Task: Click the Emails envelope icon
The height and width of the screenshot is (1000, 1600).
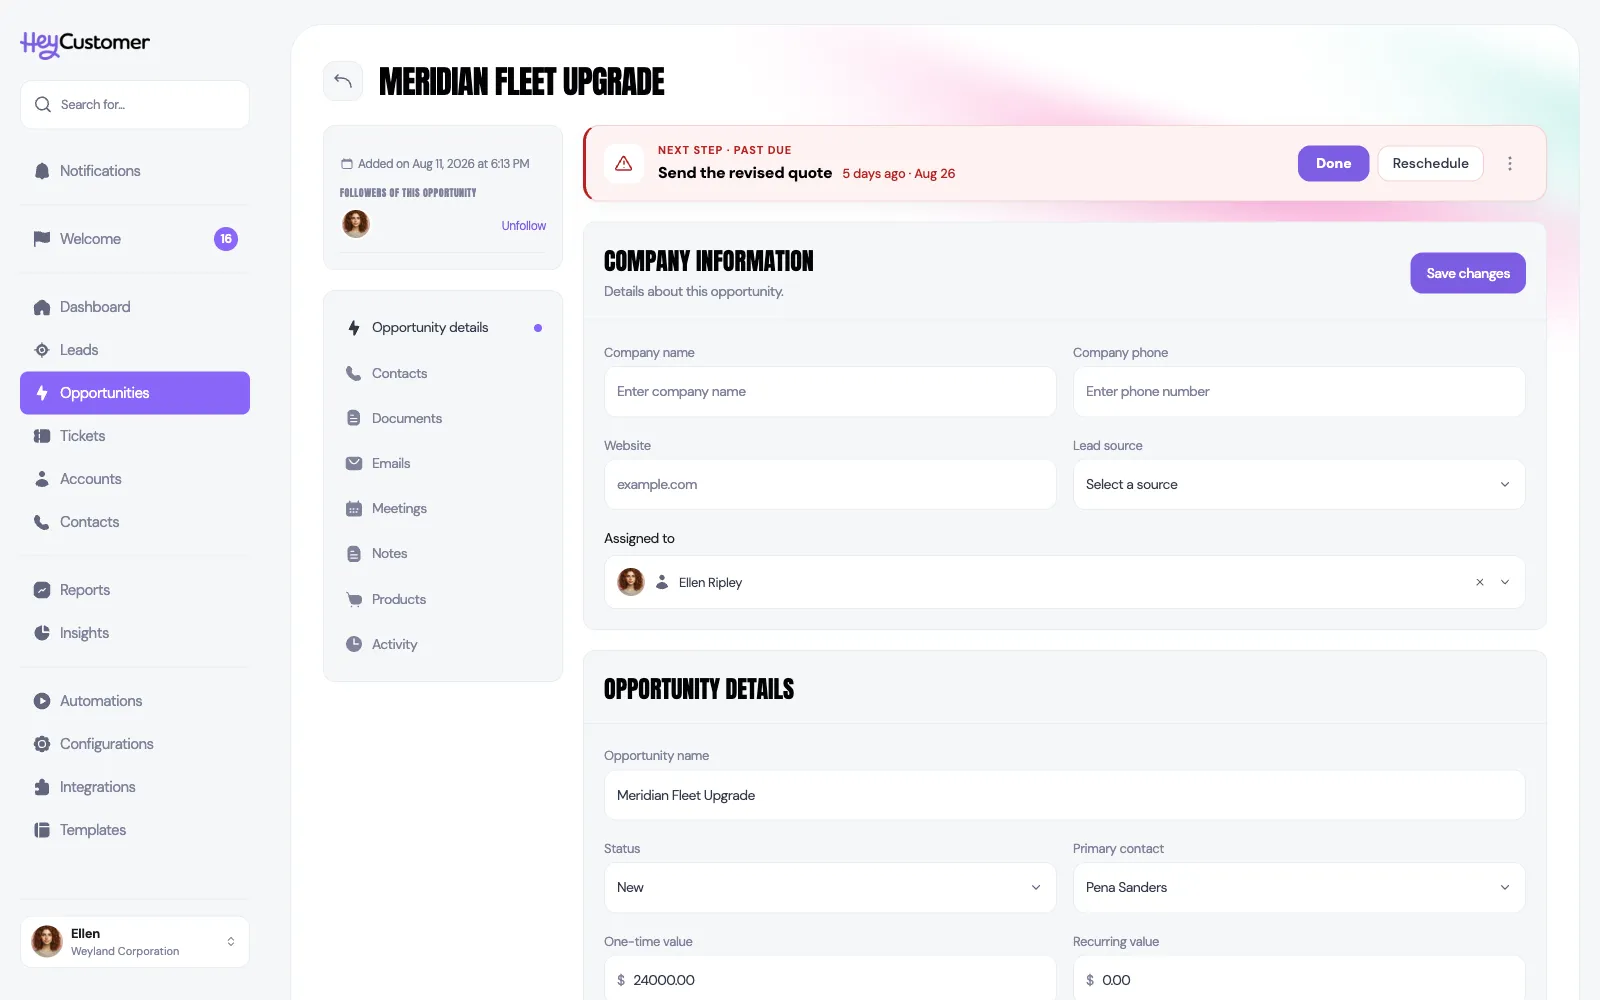Action: [x=354, y=463]
